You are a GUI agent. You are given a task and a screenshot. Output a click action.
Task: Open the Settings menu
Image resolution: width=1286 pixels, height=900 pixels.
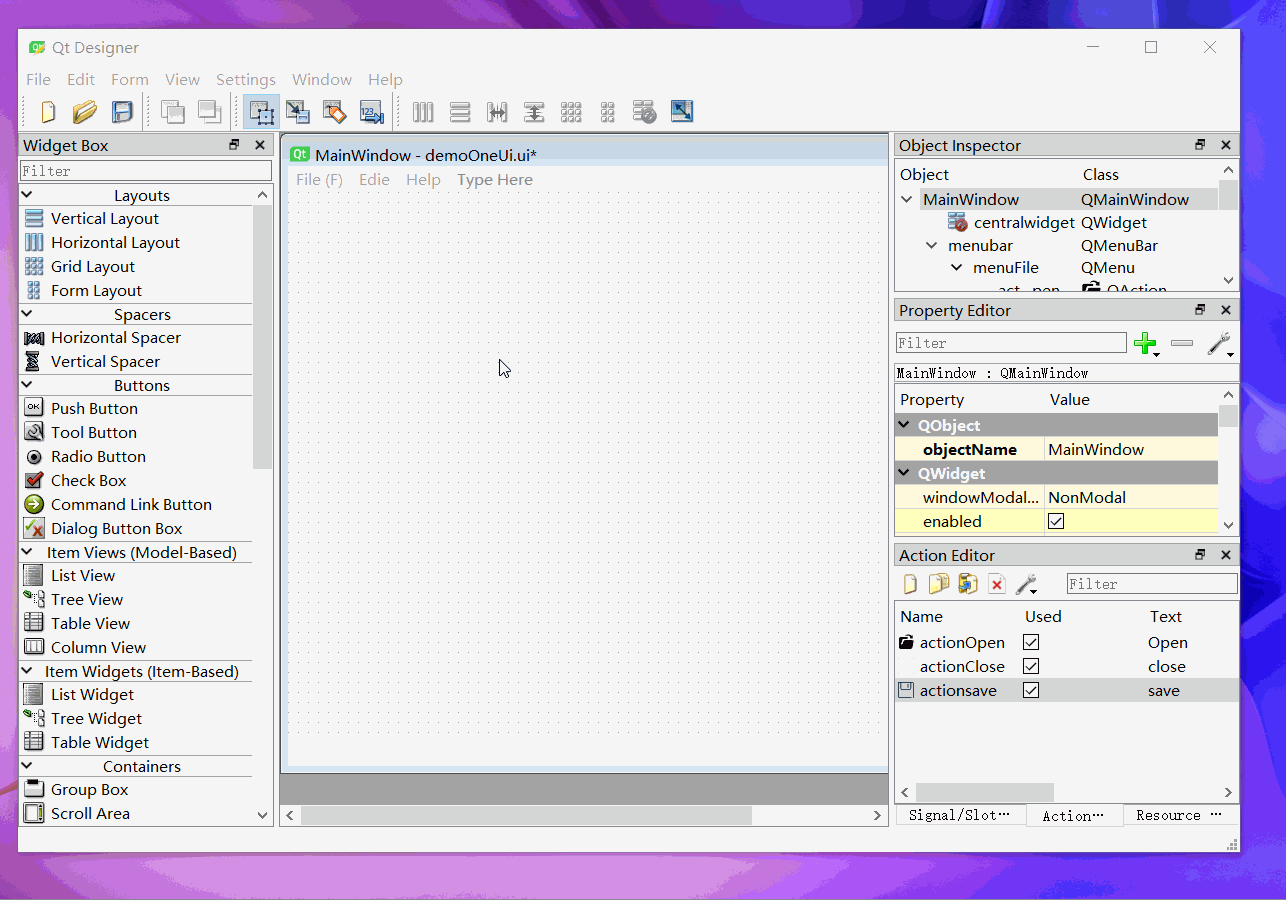coord(246,79)
